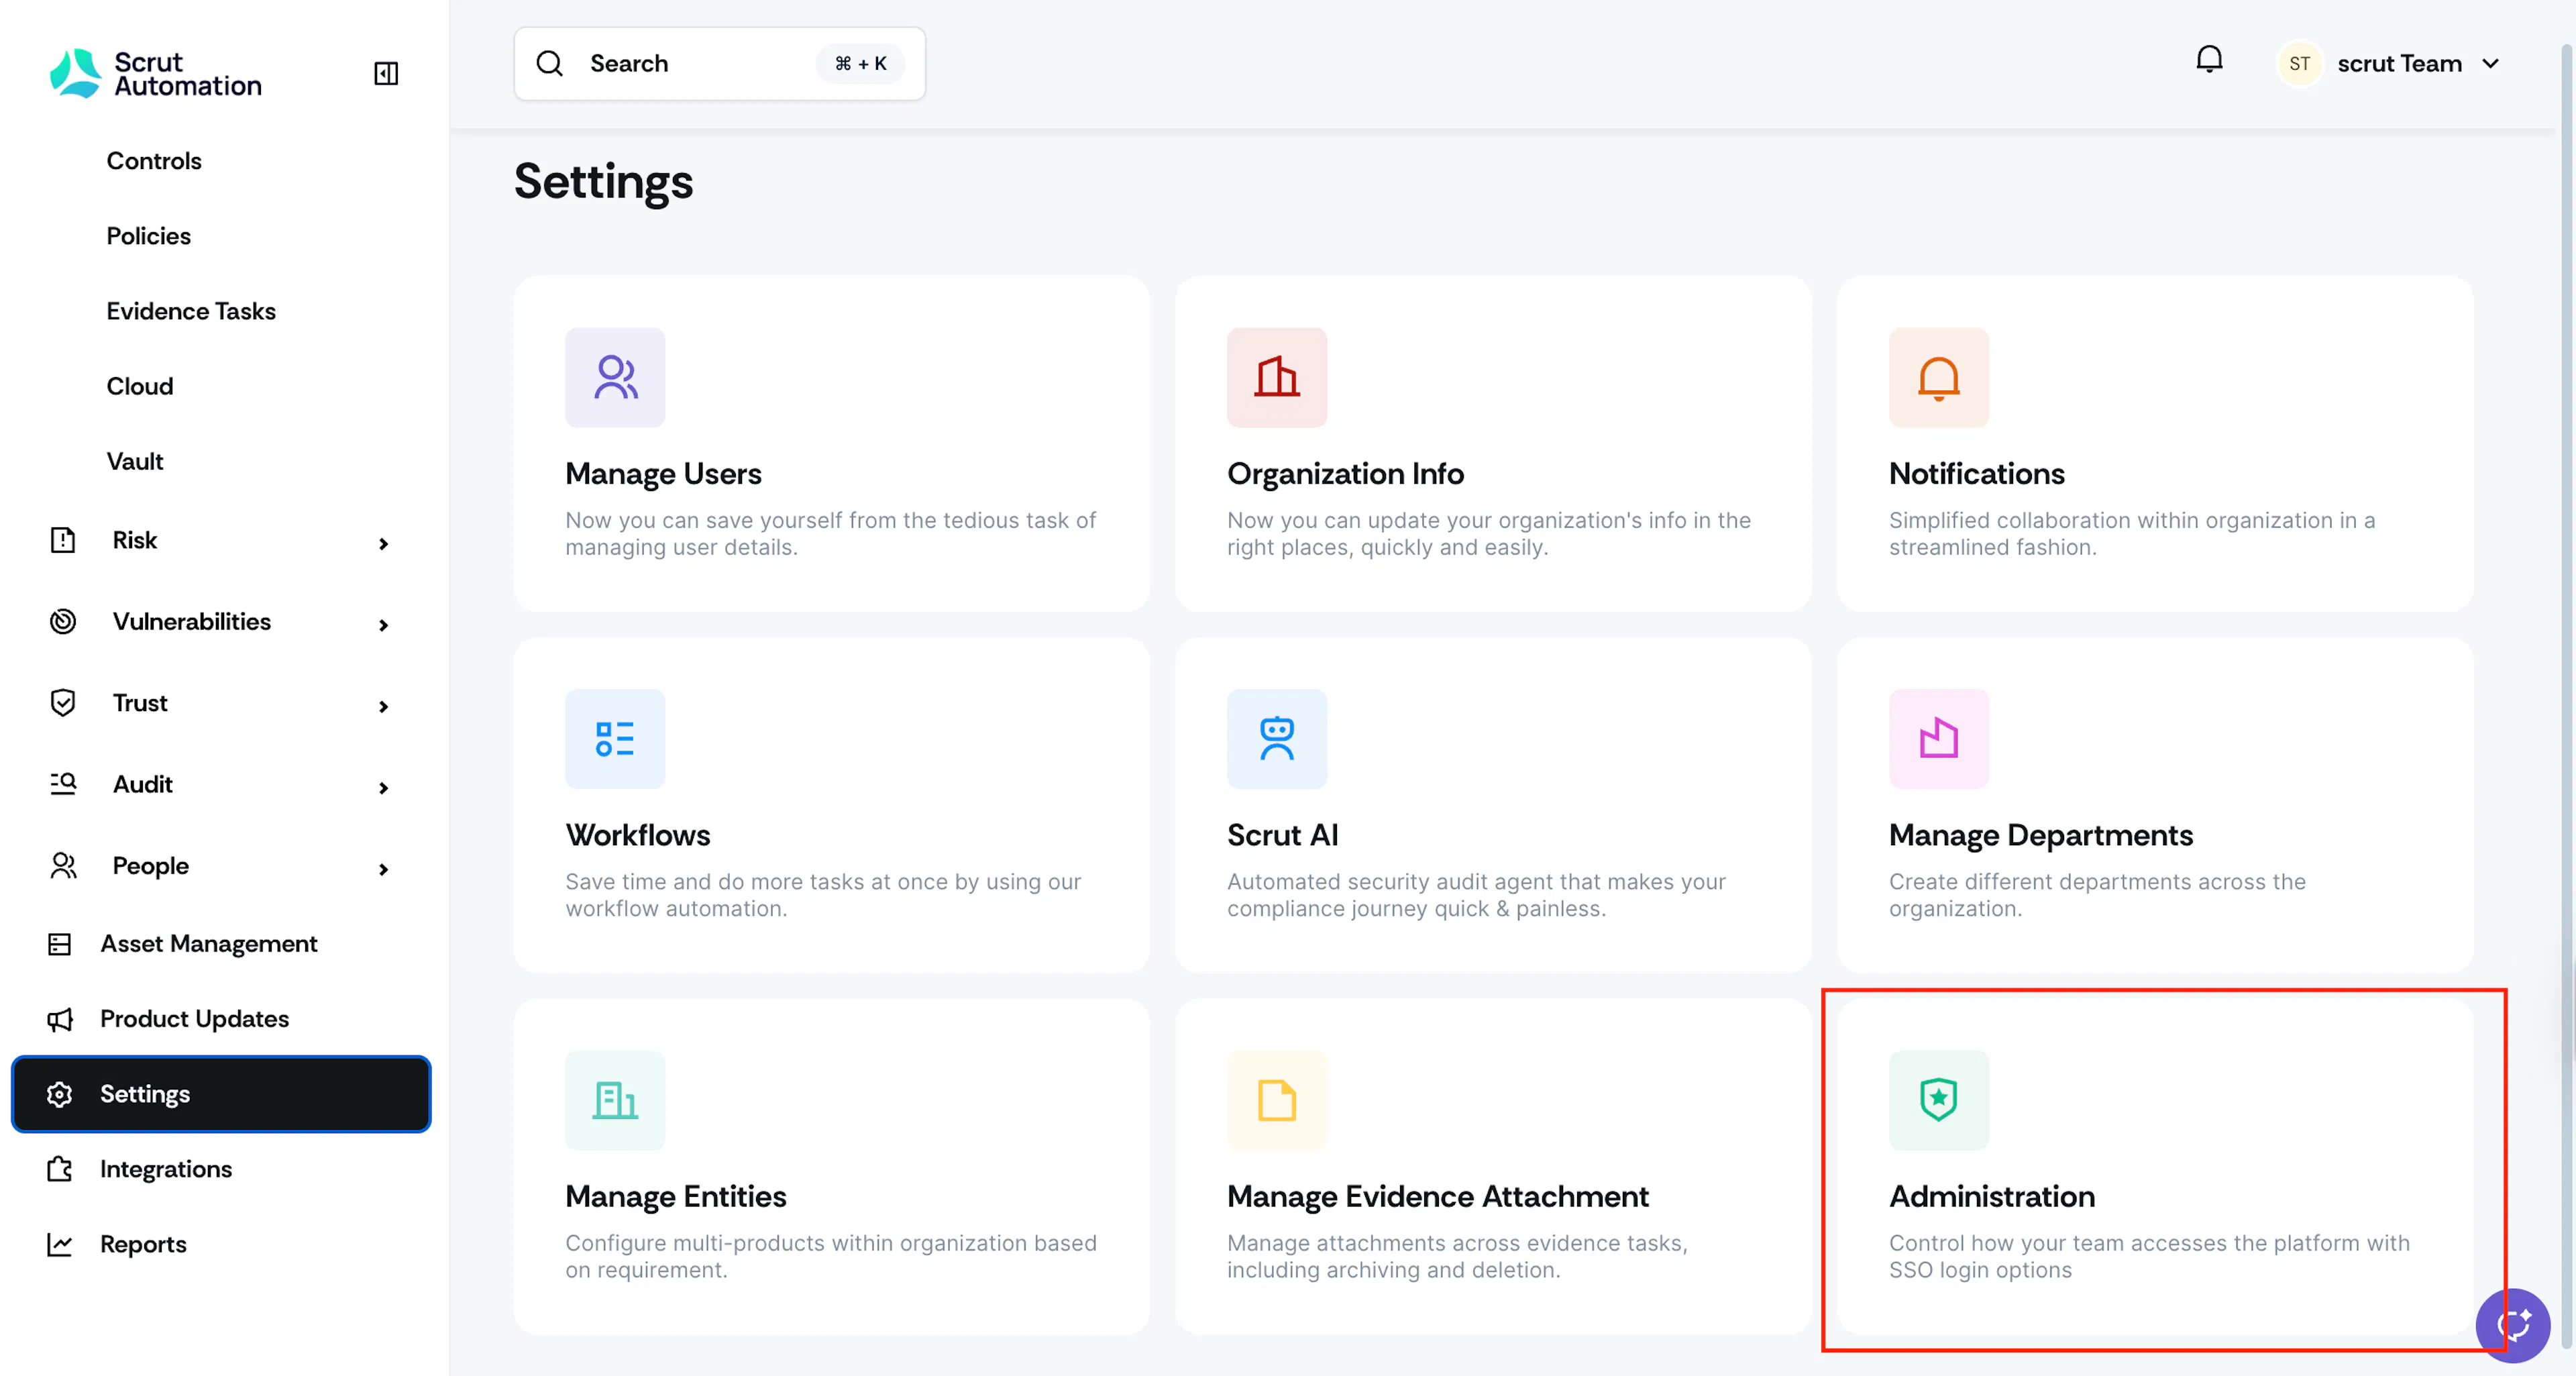Open Evidence Tasks from sidebar
2576x1376 pixels.
point(191,311)
